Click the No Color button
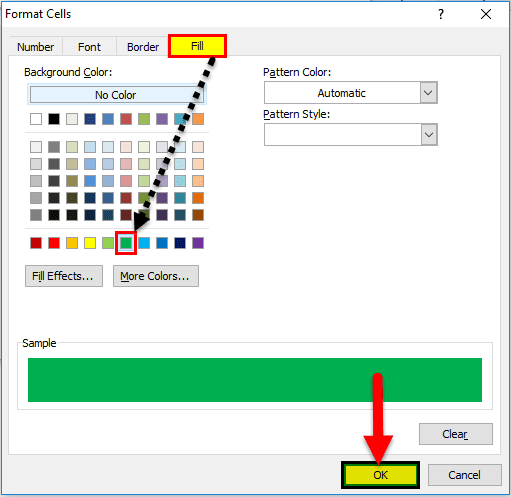511x497 pixels. pyautogui.click(x=116, y=95)
